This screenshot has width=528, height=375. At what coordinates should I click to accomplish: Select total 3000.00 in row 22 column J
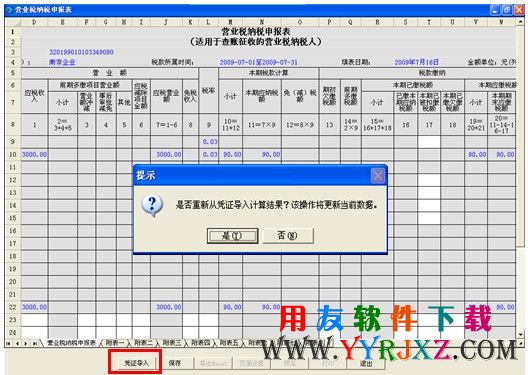click(166, 307)
